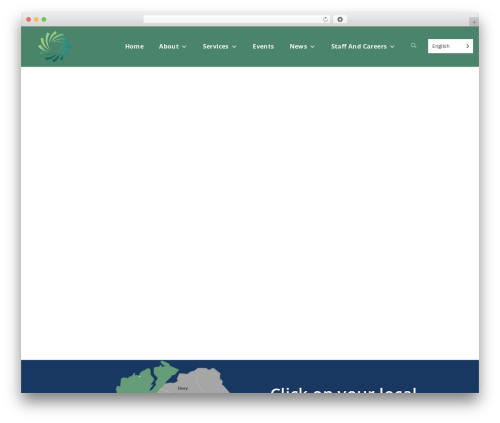Open the Services menu
Viewport: 500px width, 423px height.
point(215,46)
